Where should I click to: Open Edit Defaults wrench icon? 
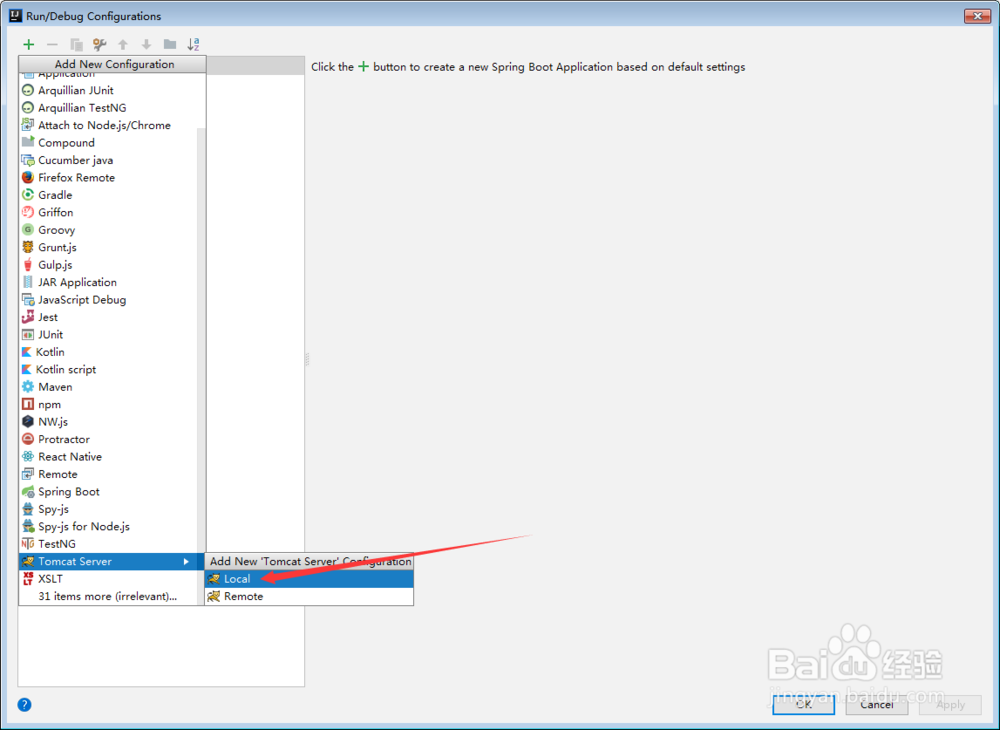(99, 45)
